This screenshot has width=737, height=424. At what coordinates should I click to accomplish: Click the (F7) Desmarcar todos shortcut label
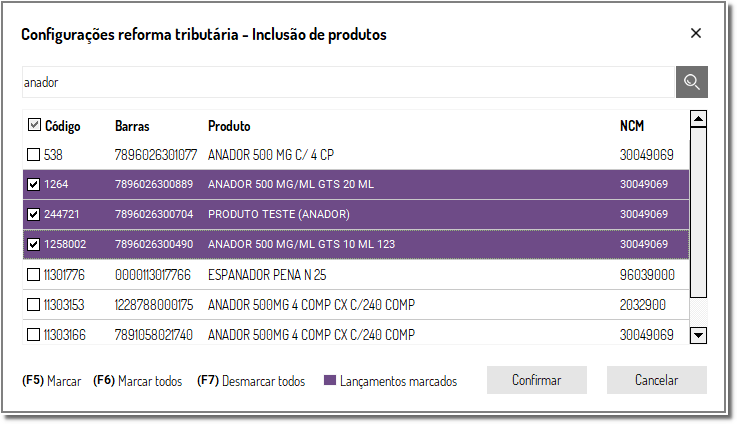tap(251, 381)
